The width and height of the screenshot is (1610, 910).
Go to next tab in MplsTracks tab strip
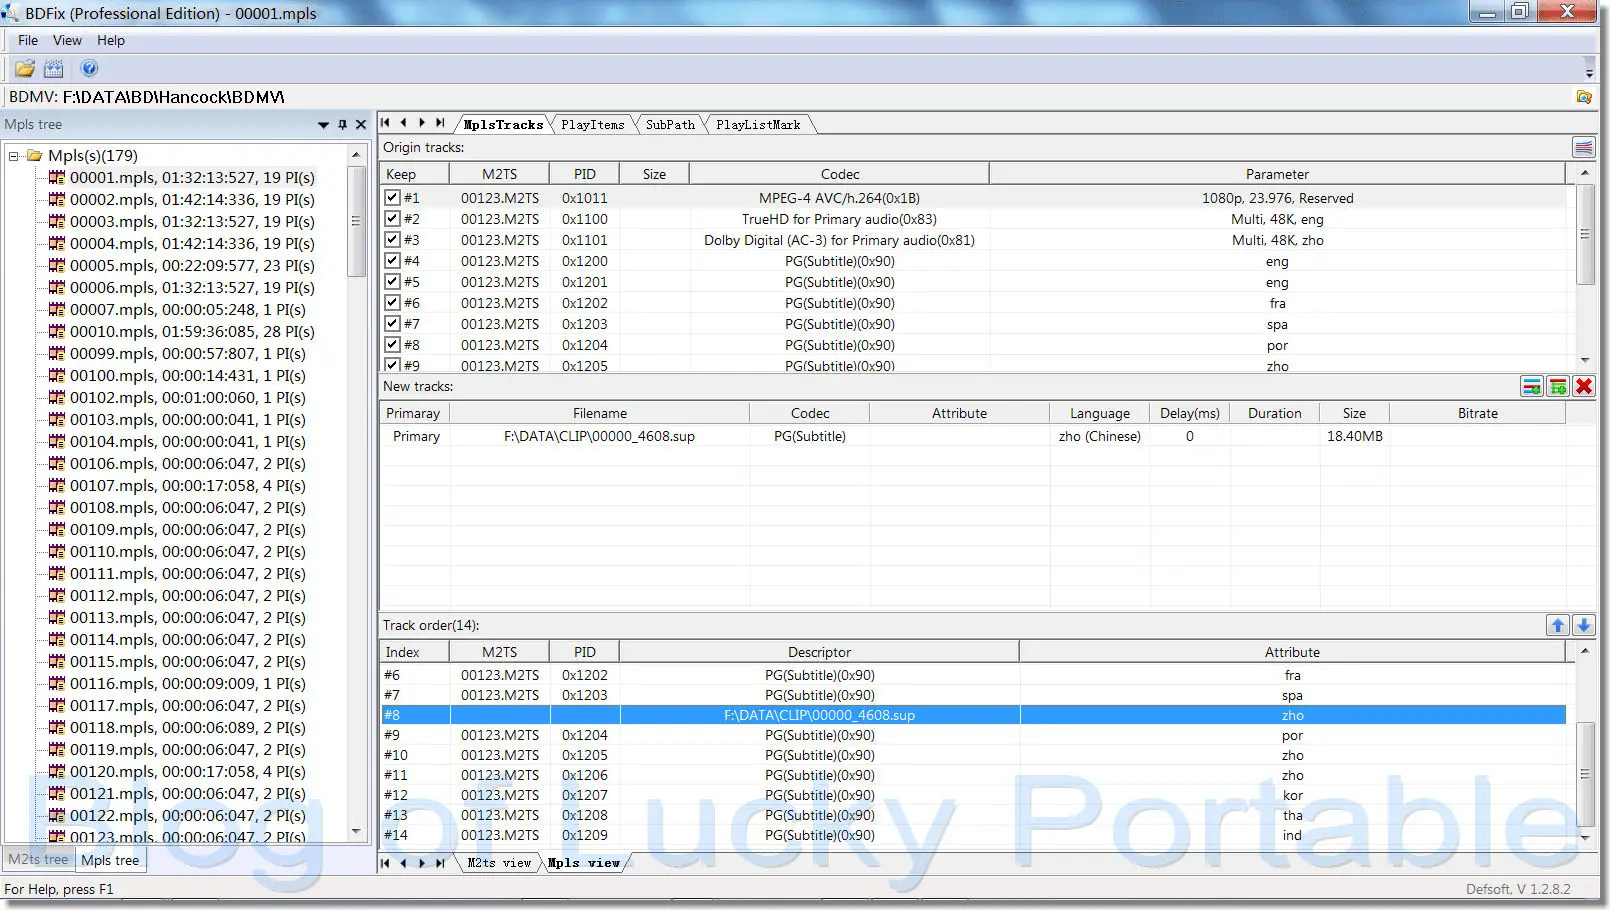point(422,123)
